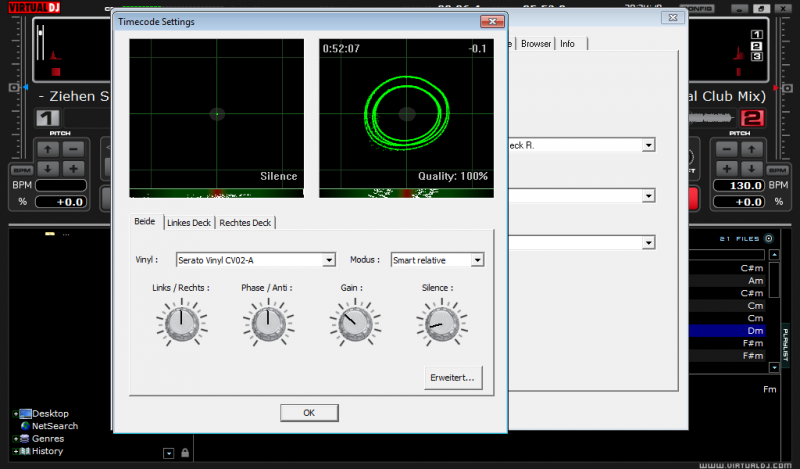Screen dimensions: 800x469
Task: Switch to the Linkes Deck tab
Action: coord(189,223)
